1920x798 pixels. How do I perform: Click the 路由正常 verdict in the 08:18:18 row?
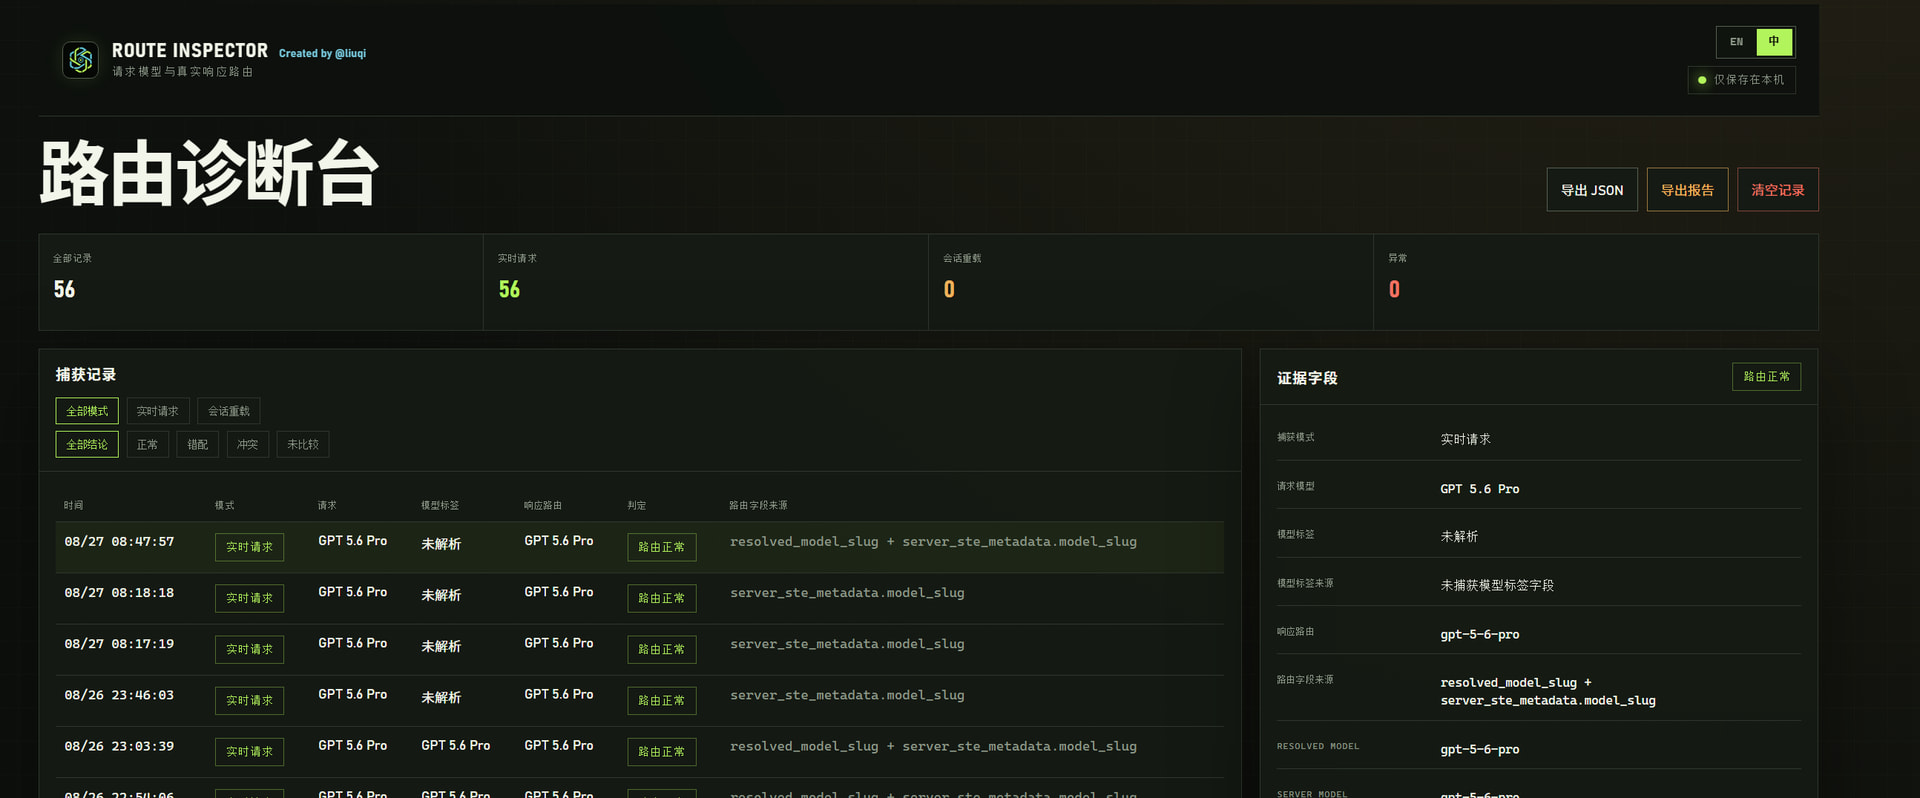pyautogui.click(x=662, y=598)
